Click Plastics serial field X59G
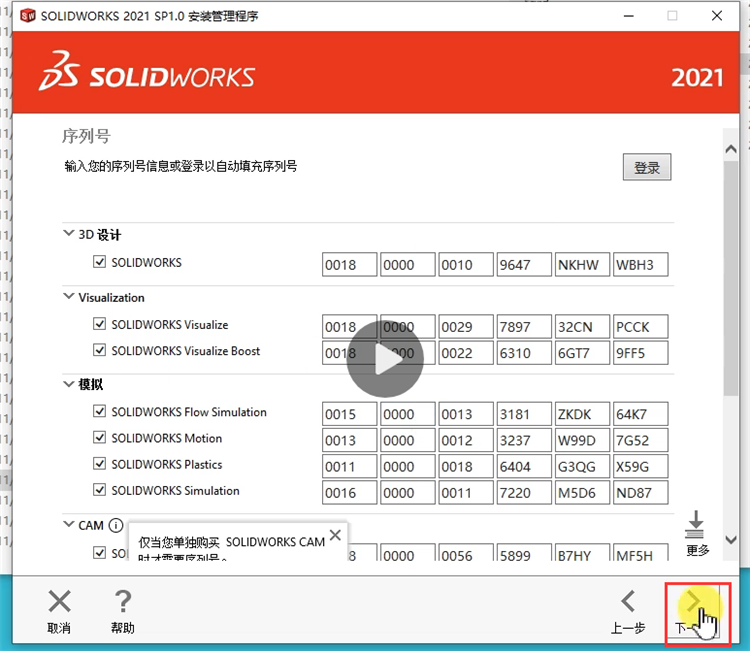 pyautogui.click(x=640, y=466)
